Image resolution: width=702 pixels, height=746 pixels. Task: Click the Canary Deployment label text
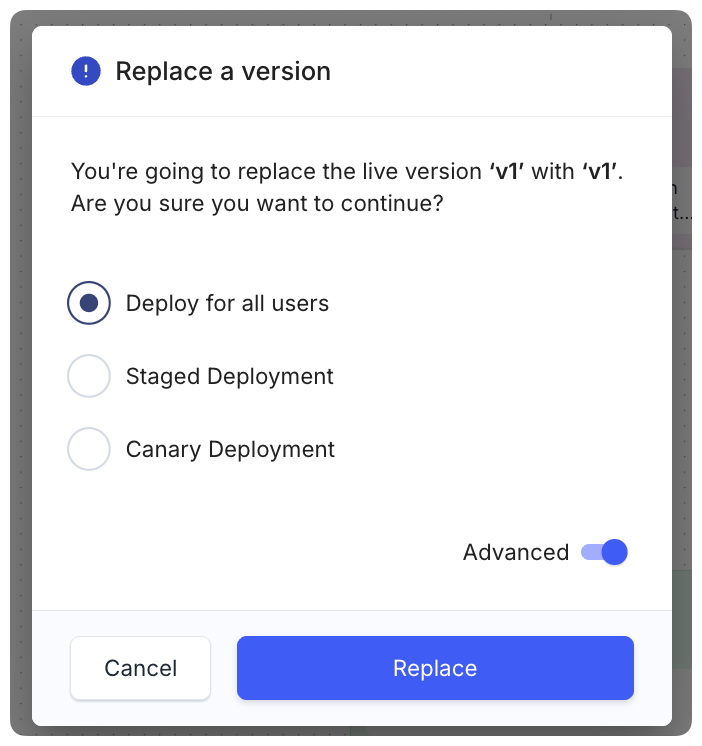click(230, 449)
